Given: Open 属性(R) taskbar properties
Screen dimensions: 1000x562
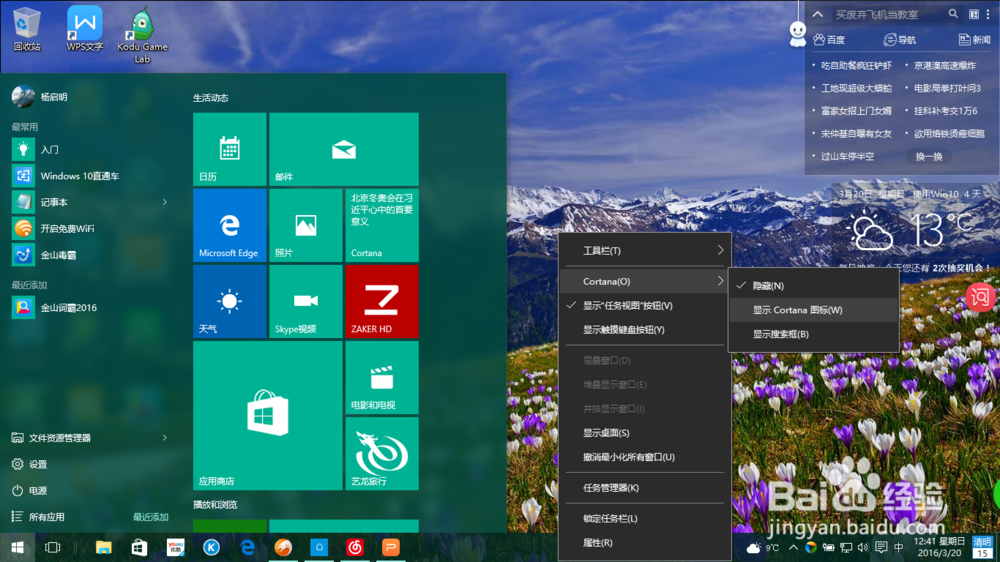Looking at the screenshot, I should click(645, 543).
